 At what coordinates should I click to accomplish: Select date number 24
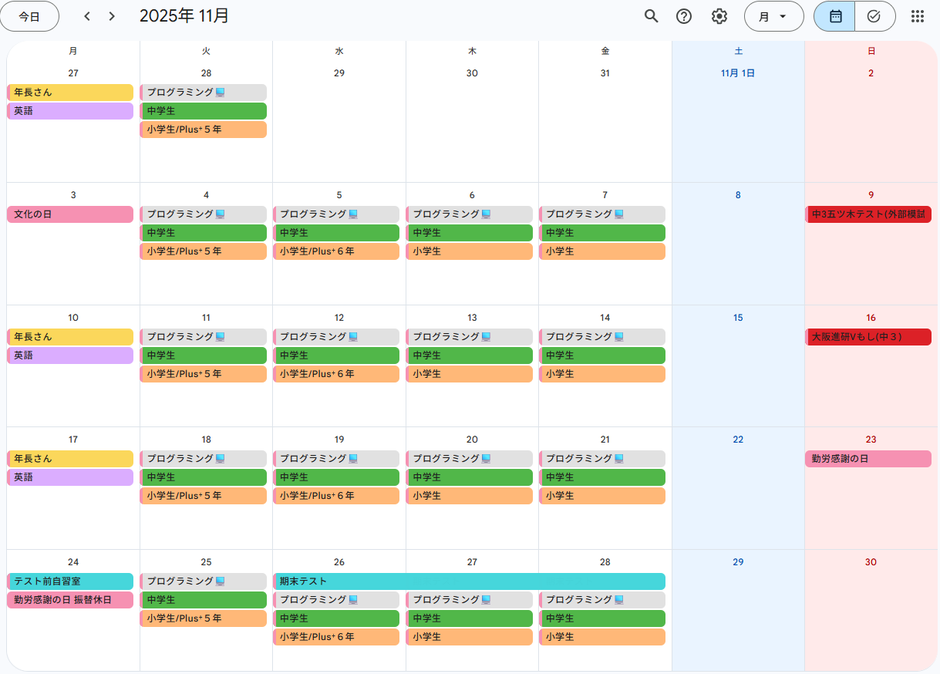coord(73,562)
